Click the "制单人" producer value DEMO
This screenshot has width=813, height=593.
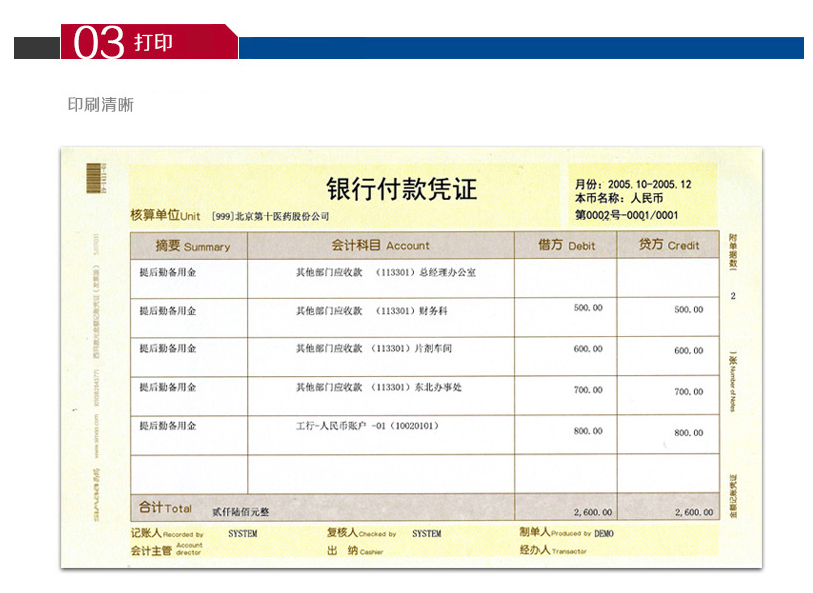tap(604, 534)
